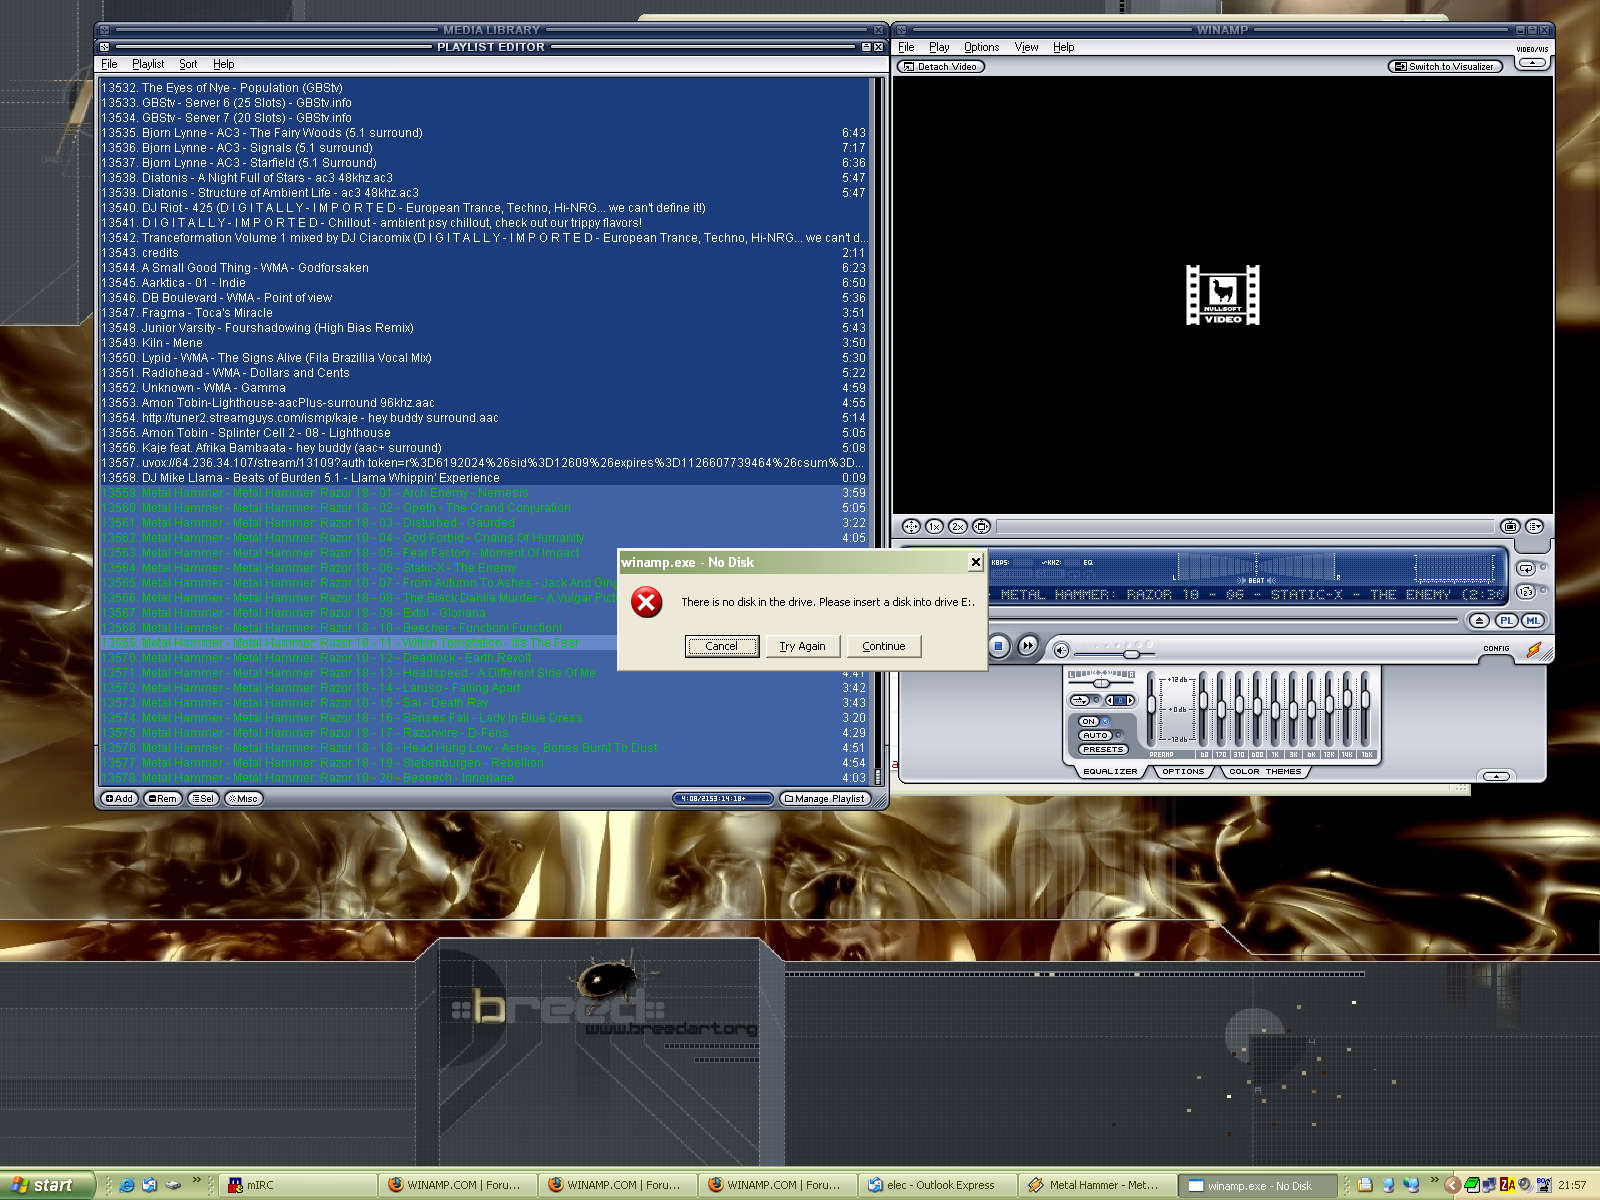
Task: Click the ZoneAlarm ZA tray icon
Action: (x=1507, y=1185)
